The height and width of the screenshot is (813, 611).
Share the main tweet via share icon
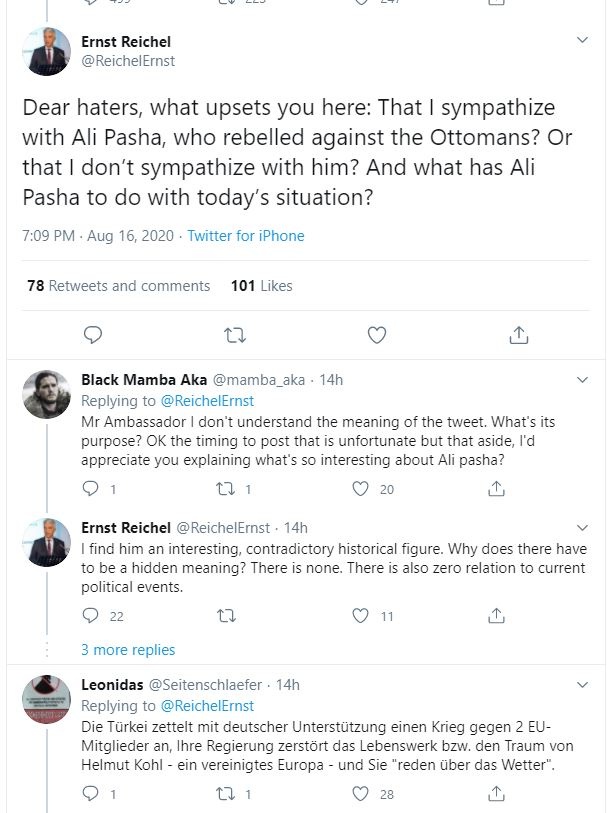[519, 334]
